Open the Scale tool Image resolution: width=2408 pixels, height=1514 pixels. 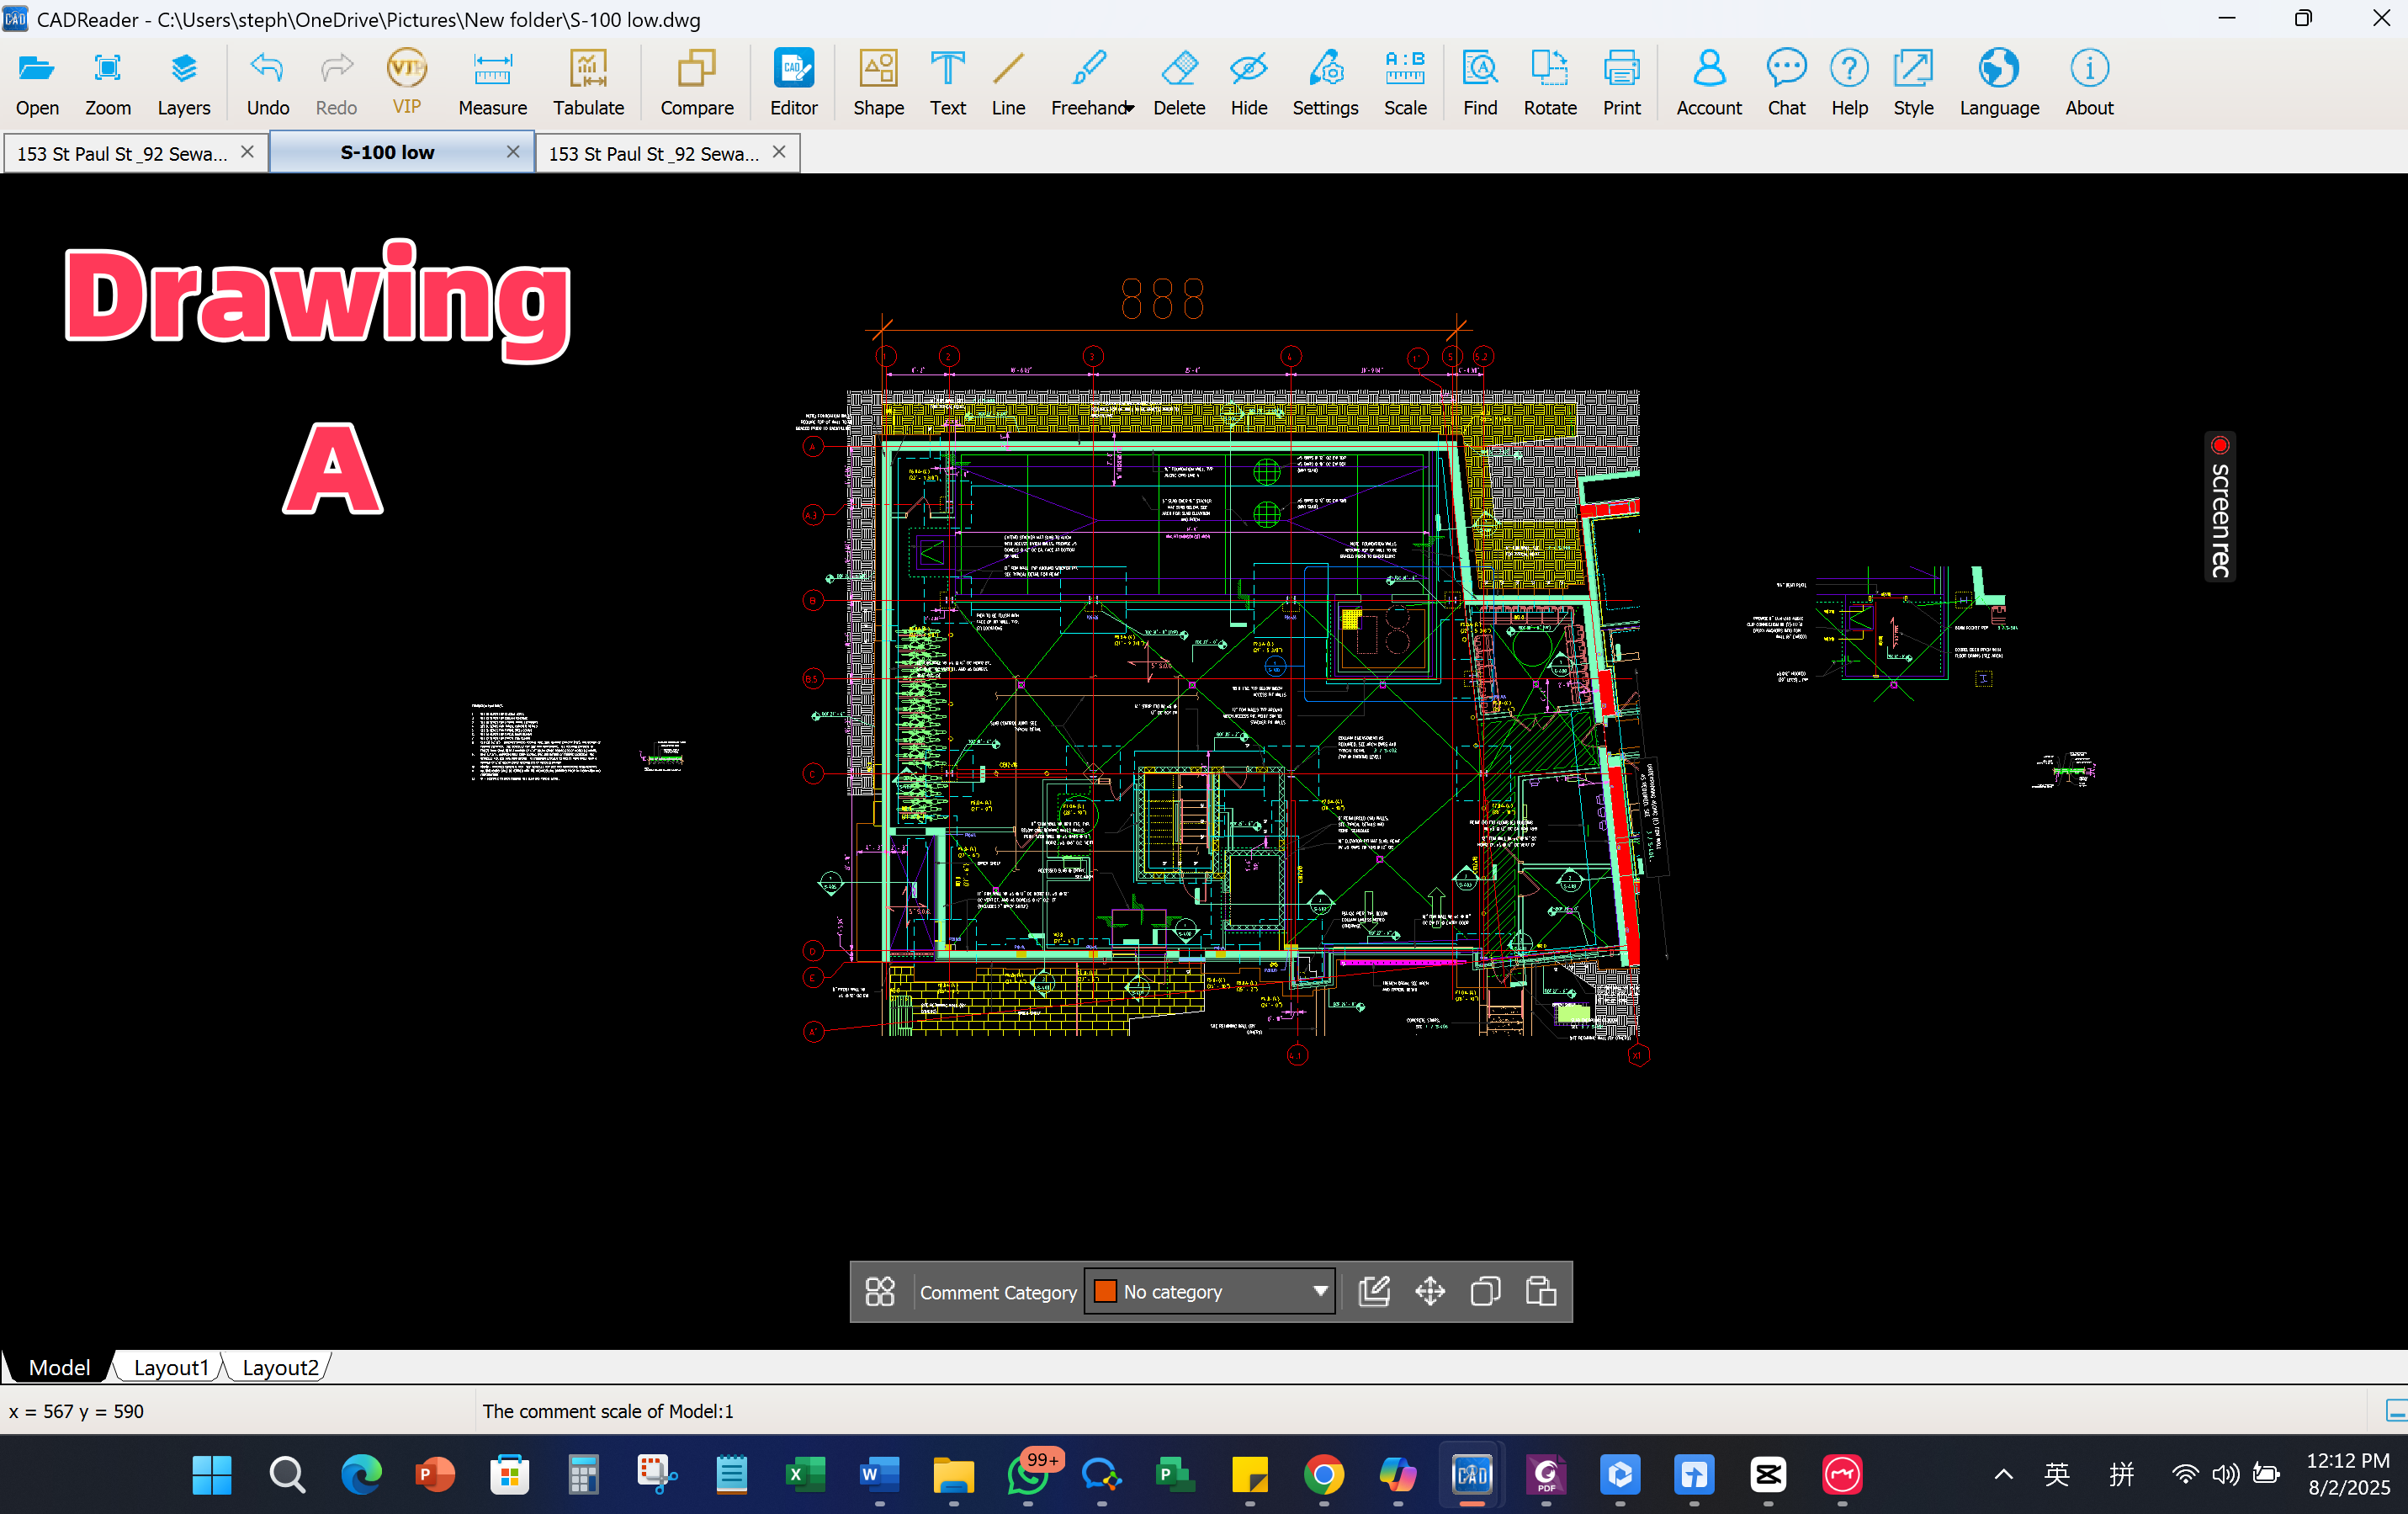[1405, 83]
